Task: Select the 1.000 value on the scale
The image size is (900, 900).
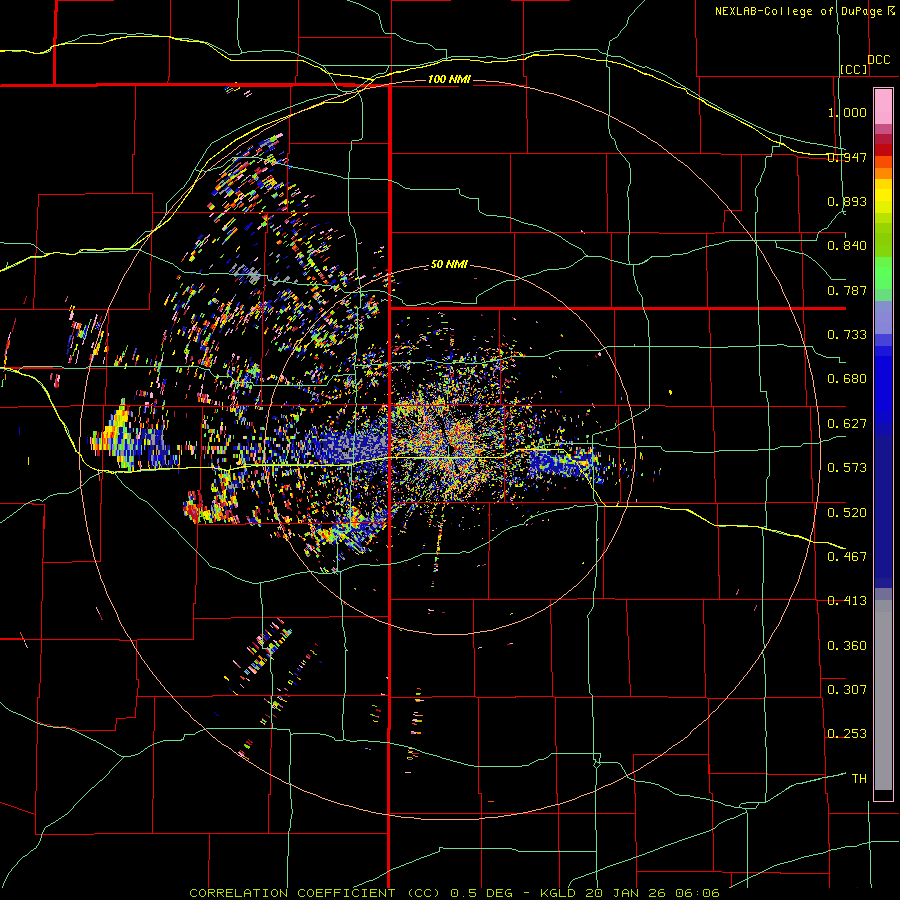Action: [847, 112]
